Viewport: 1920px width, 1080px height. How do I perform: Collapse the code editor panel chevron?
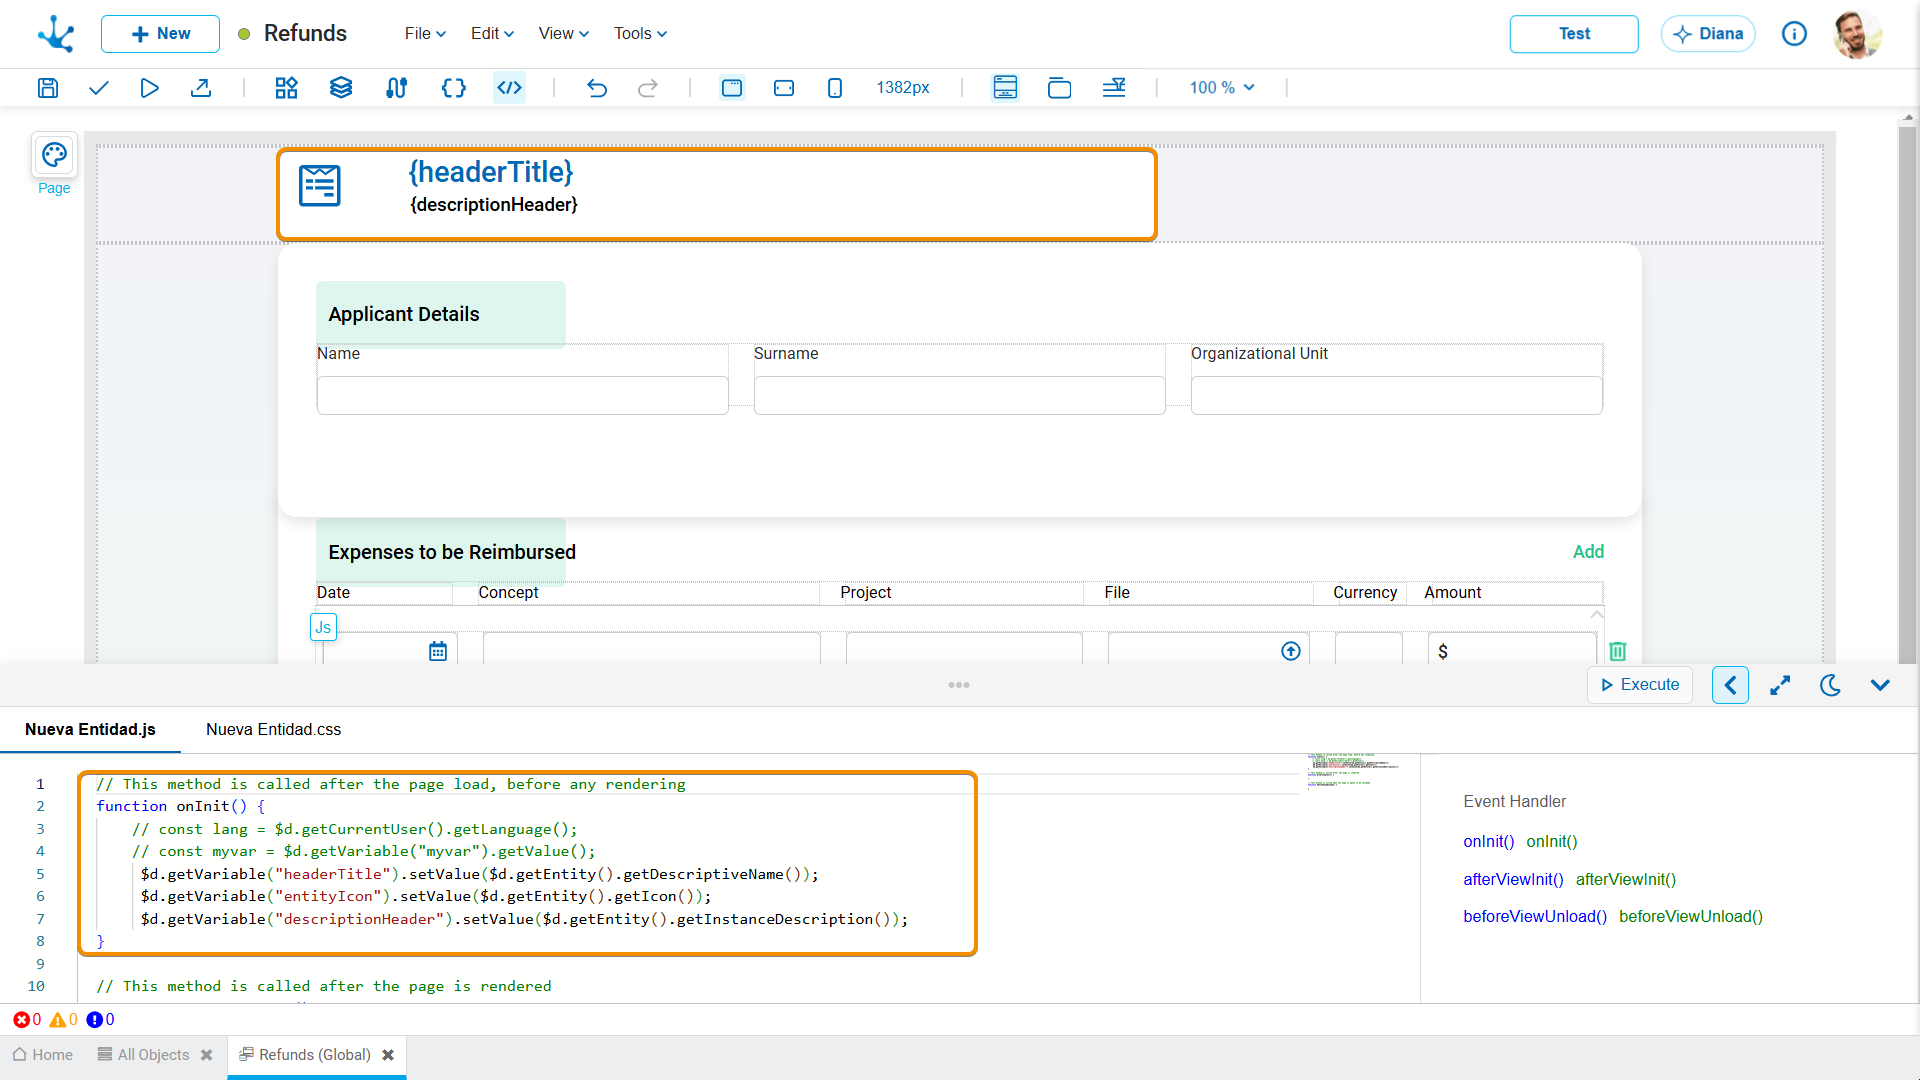1880,685
